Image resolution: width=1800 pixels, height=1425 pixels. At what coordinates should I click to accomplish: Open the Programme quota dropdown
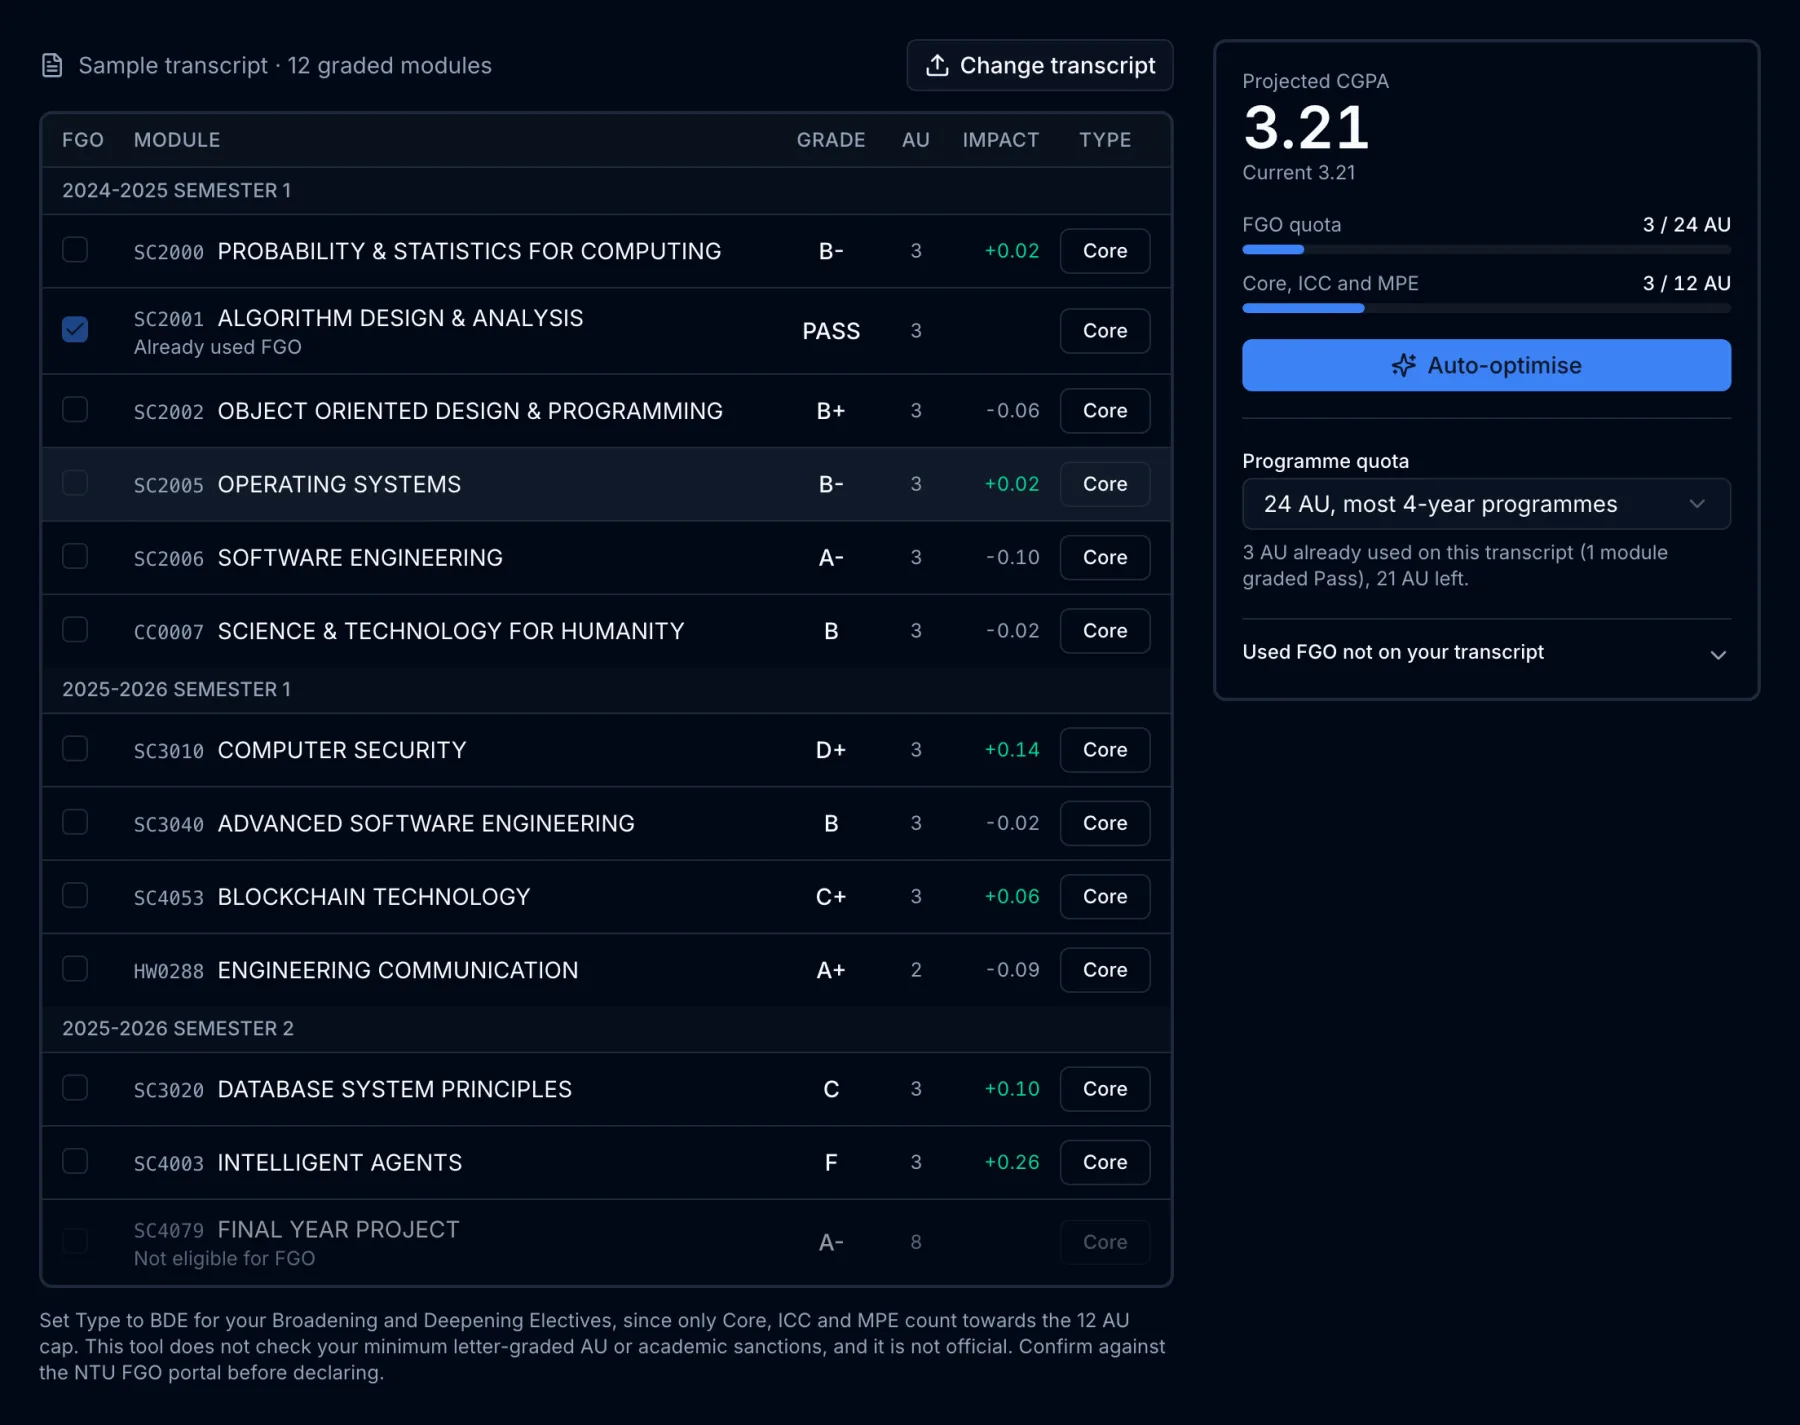pos(1486,504)
